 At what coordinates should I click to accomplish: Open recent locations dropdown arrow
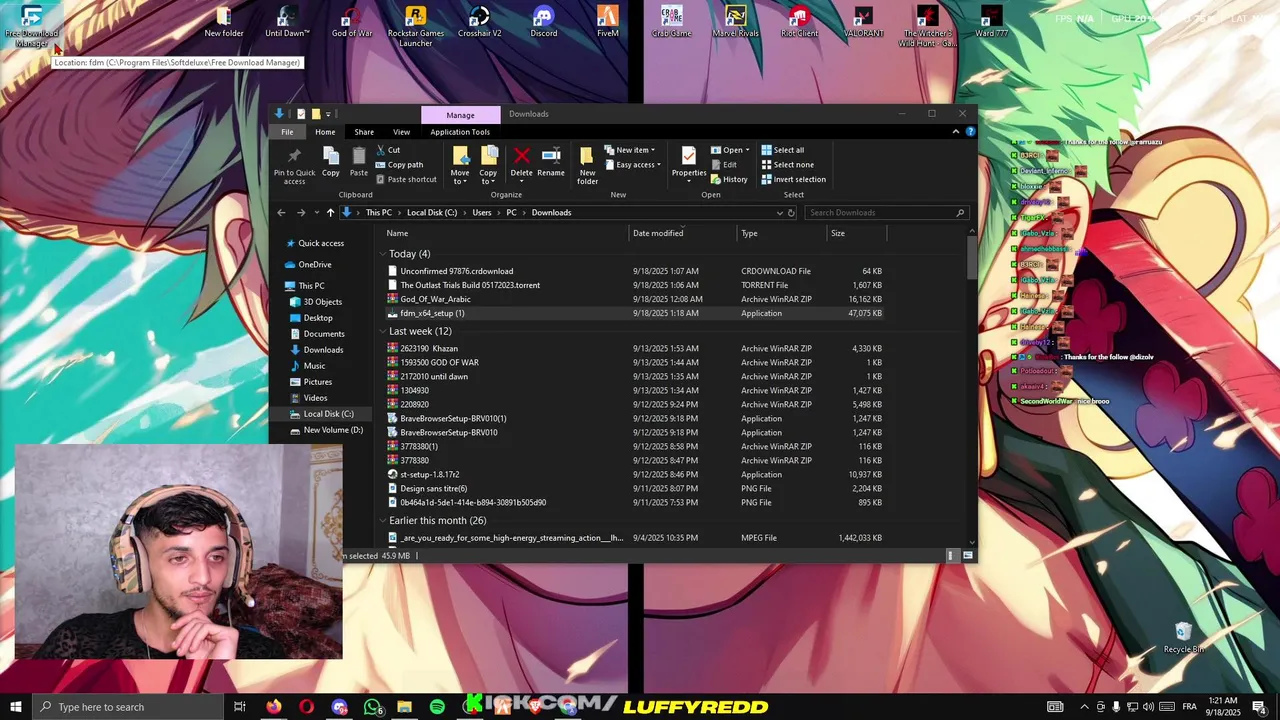(317, 213)
